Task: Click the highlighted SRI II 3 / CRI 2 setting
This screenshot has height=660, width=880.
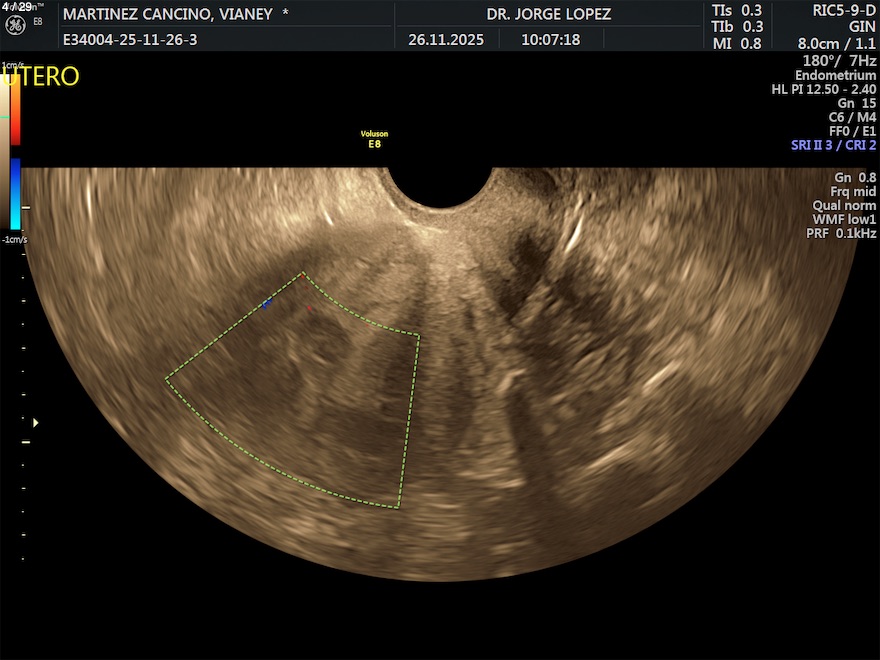Action: click(832, 145)
